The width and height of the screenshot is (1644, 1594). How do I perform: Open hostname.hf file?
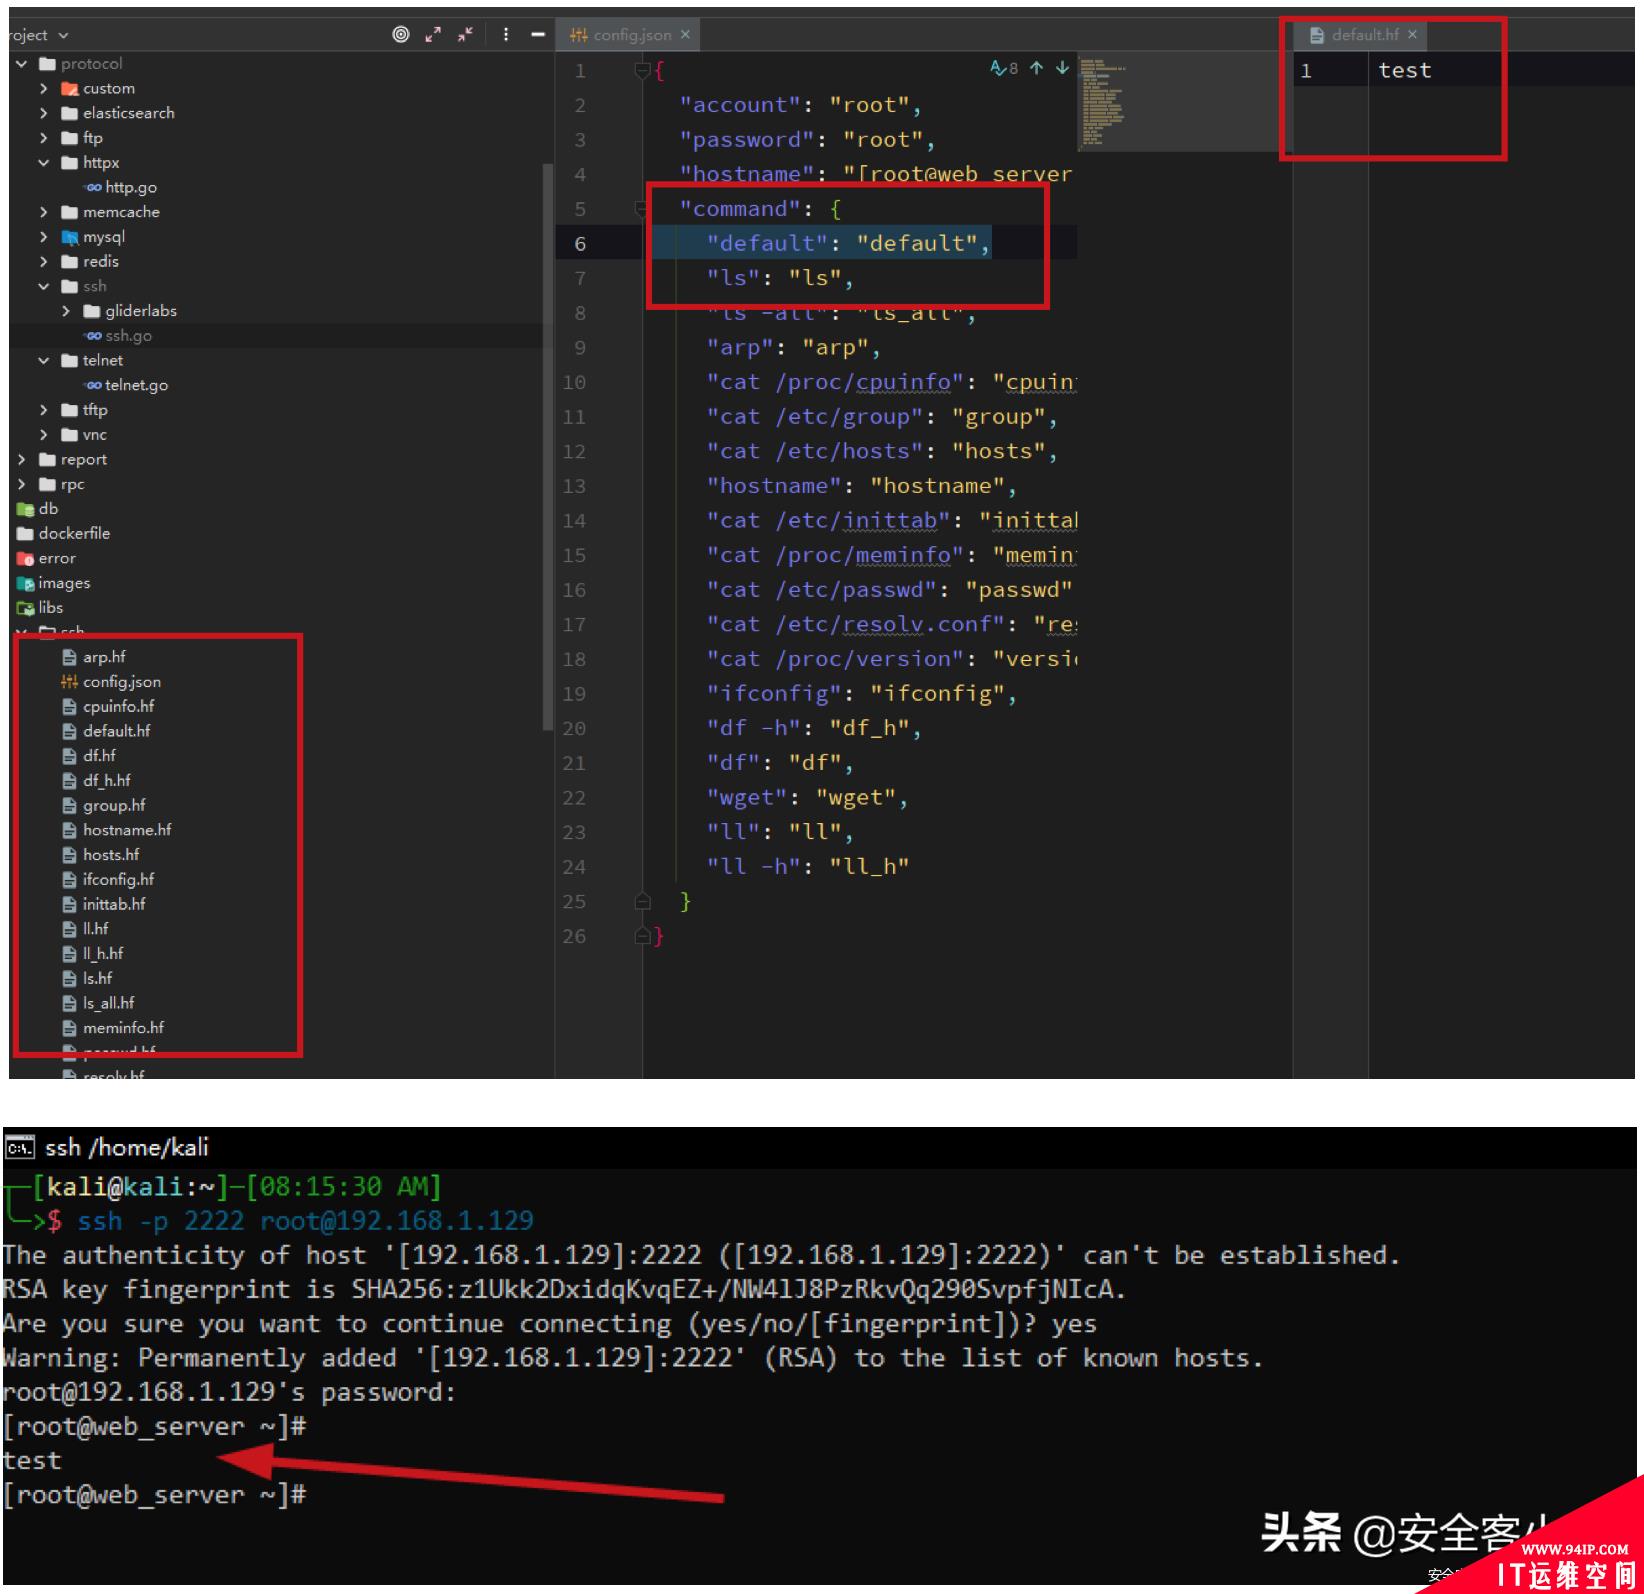117,830
